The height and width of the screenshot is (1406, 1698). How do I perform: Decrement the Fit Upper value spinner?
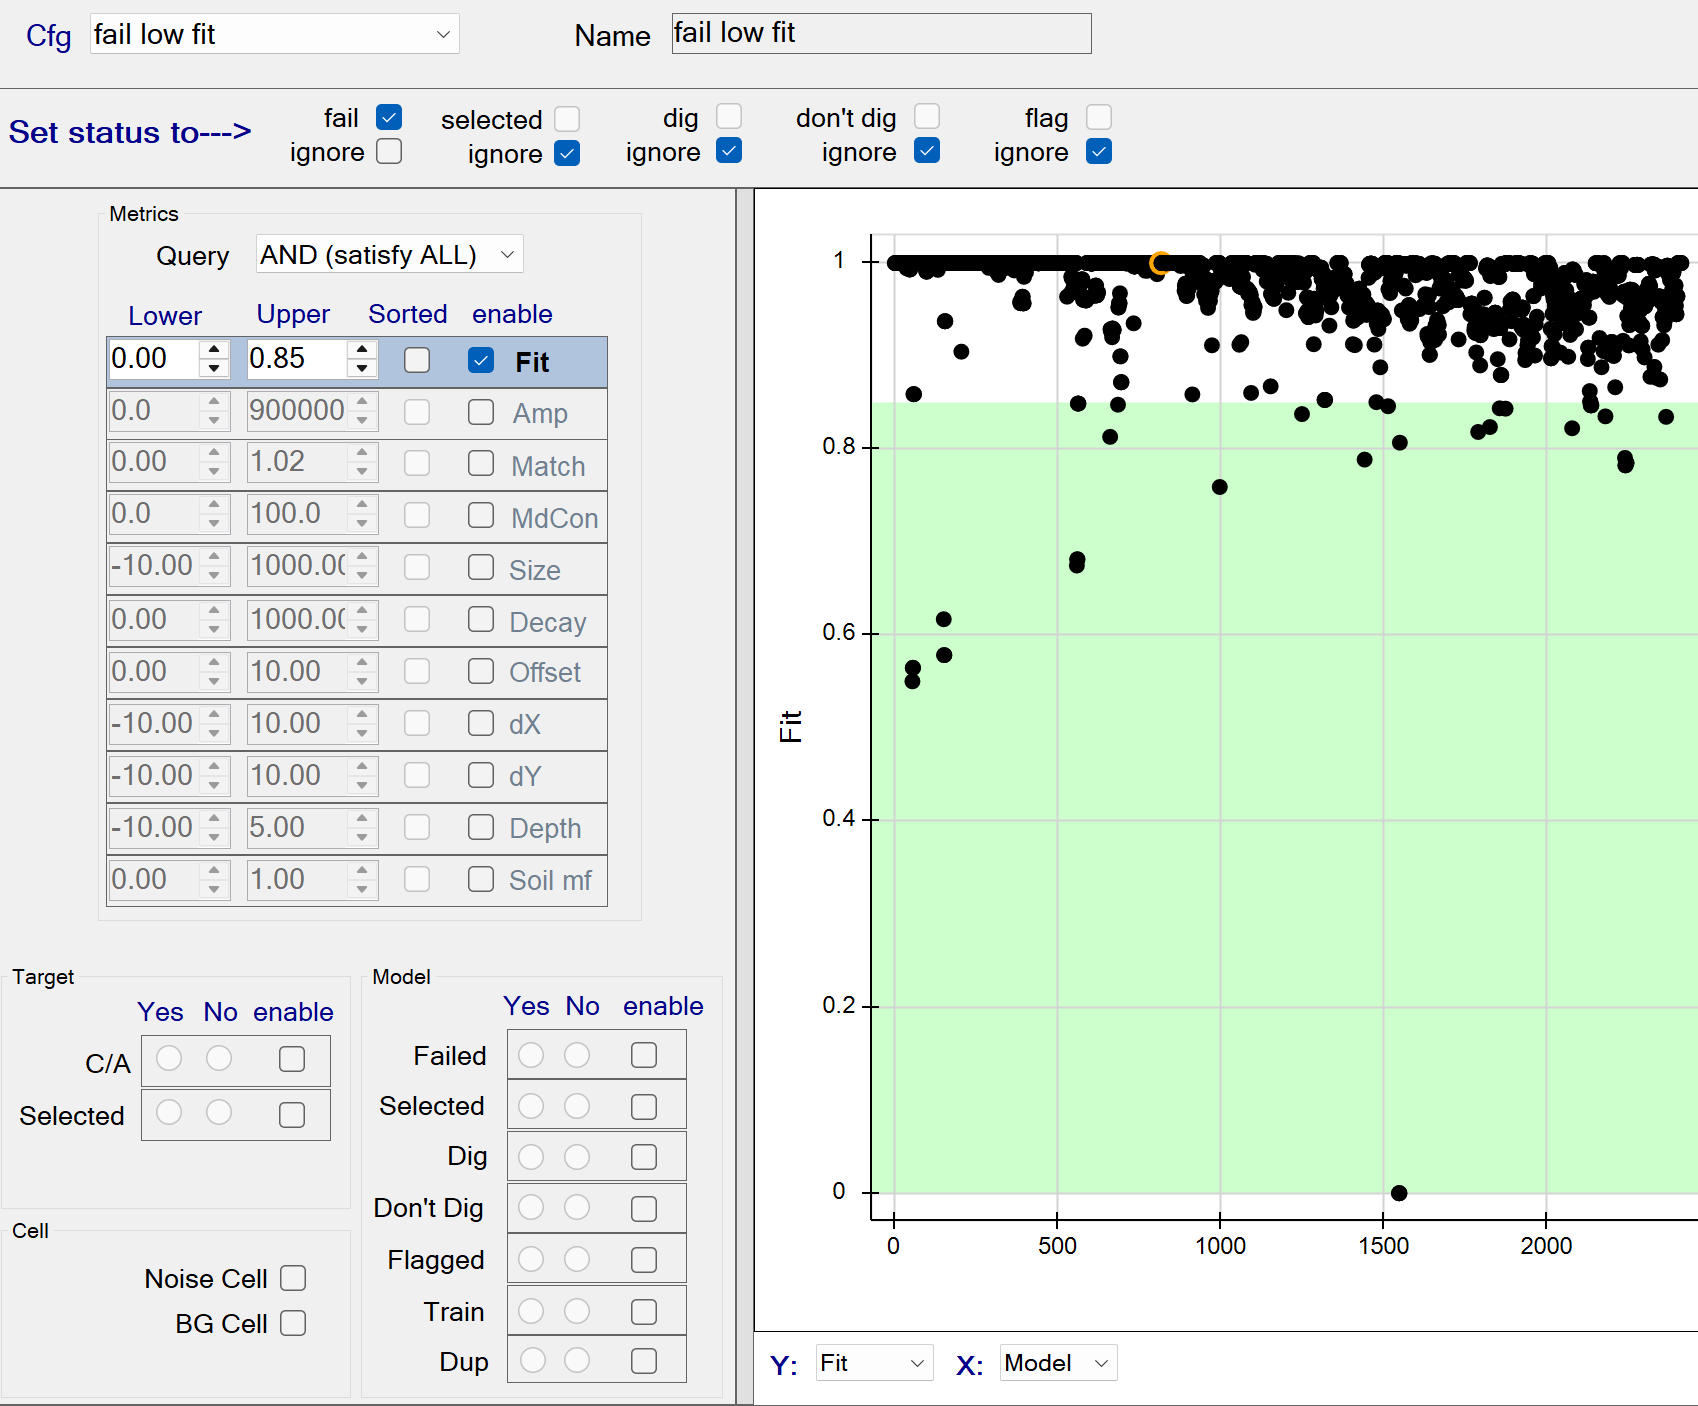pyautogui.click(x=362, y=369)
